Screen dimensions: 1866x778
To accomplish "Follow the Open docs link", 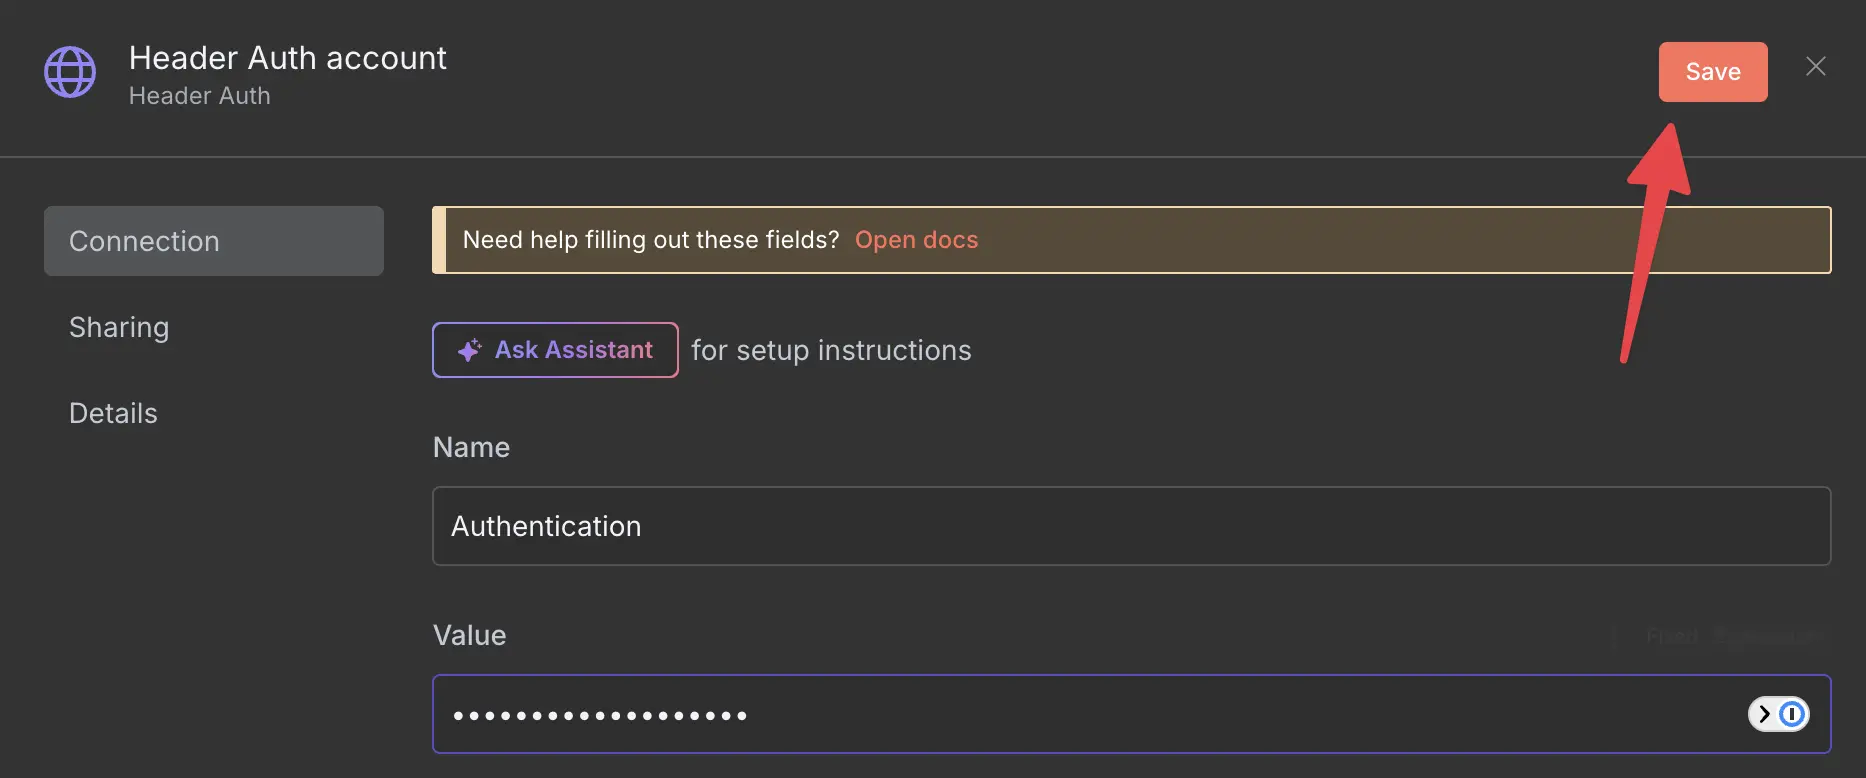I will tap(916, 240).
